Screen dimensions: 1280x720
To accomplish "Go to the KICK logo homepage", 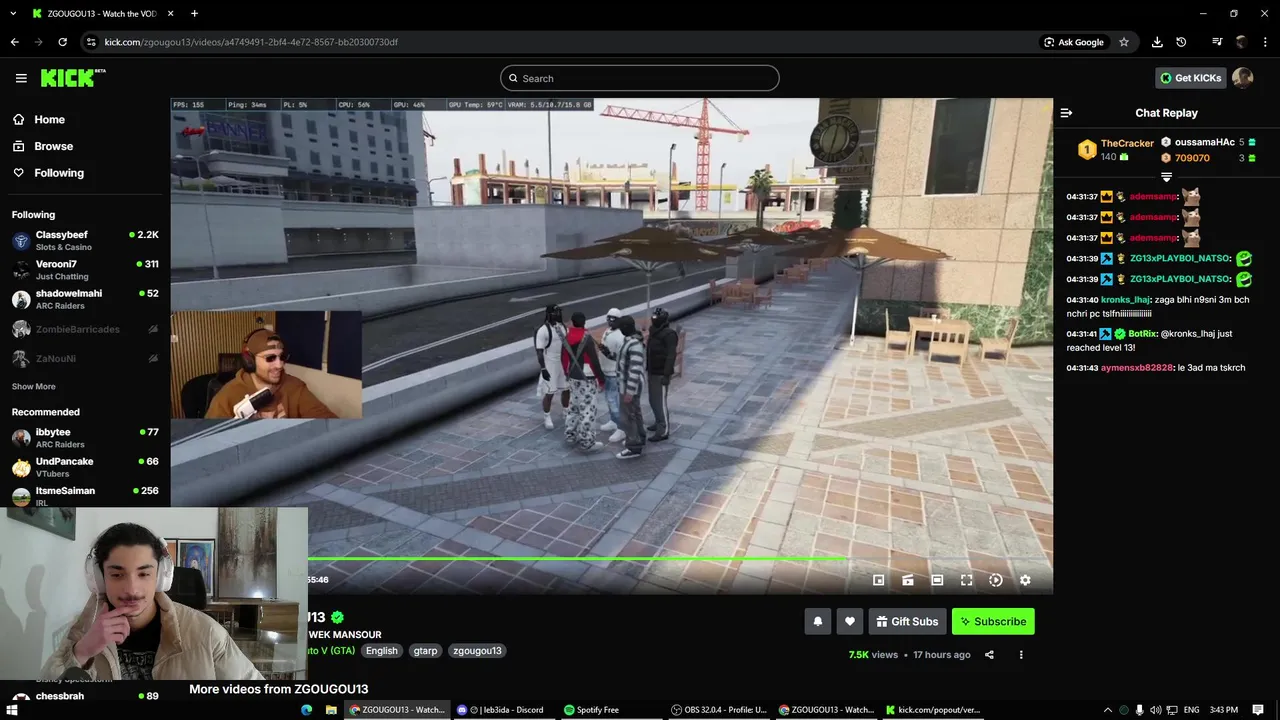I will (x=73, y=78).
